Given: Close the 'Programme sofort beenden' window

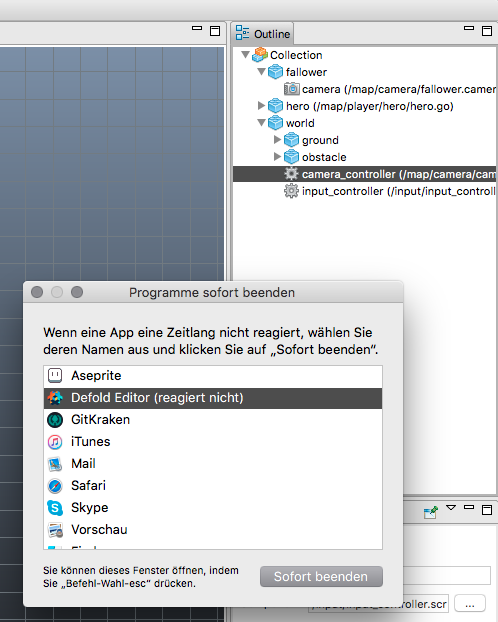Looking at the screenshot, I should [37, 292].
